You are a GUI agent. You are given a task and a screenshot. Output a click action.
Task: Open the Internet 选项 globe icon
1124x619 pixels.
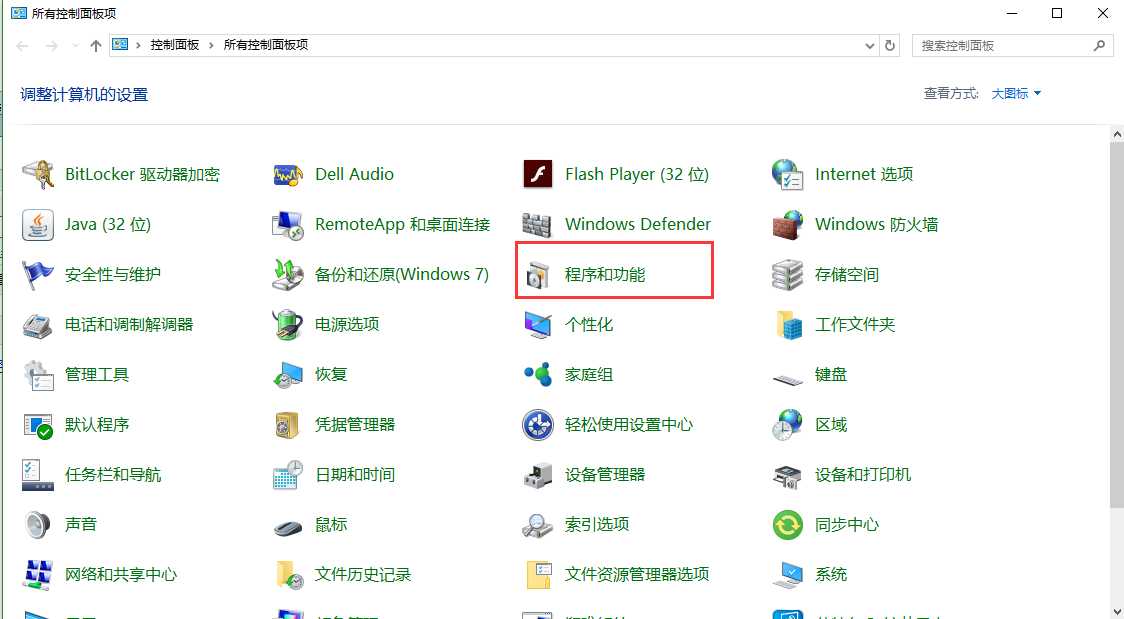(788, 174)
